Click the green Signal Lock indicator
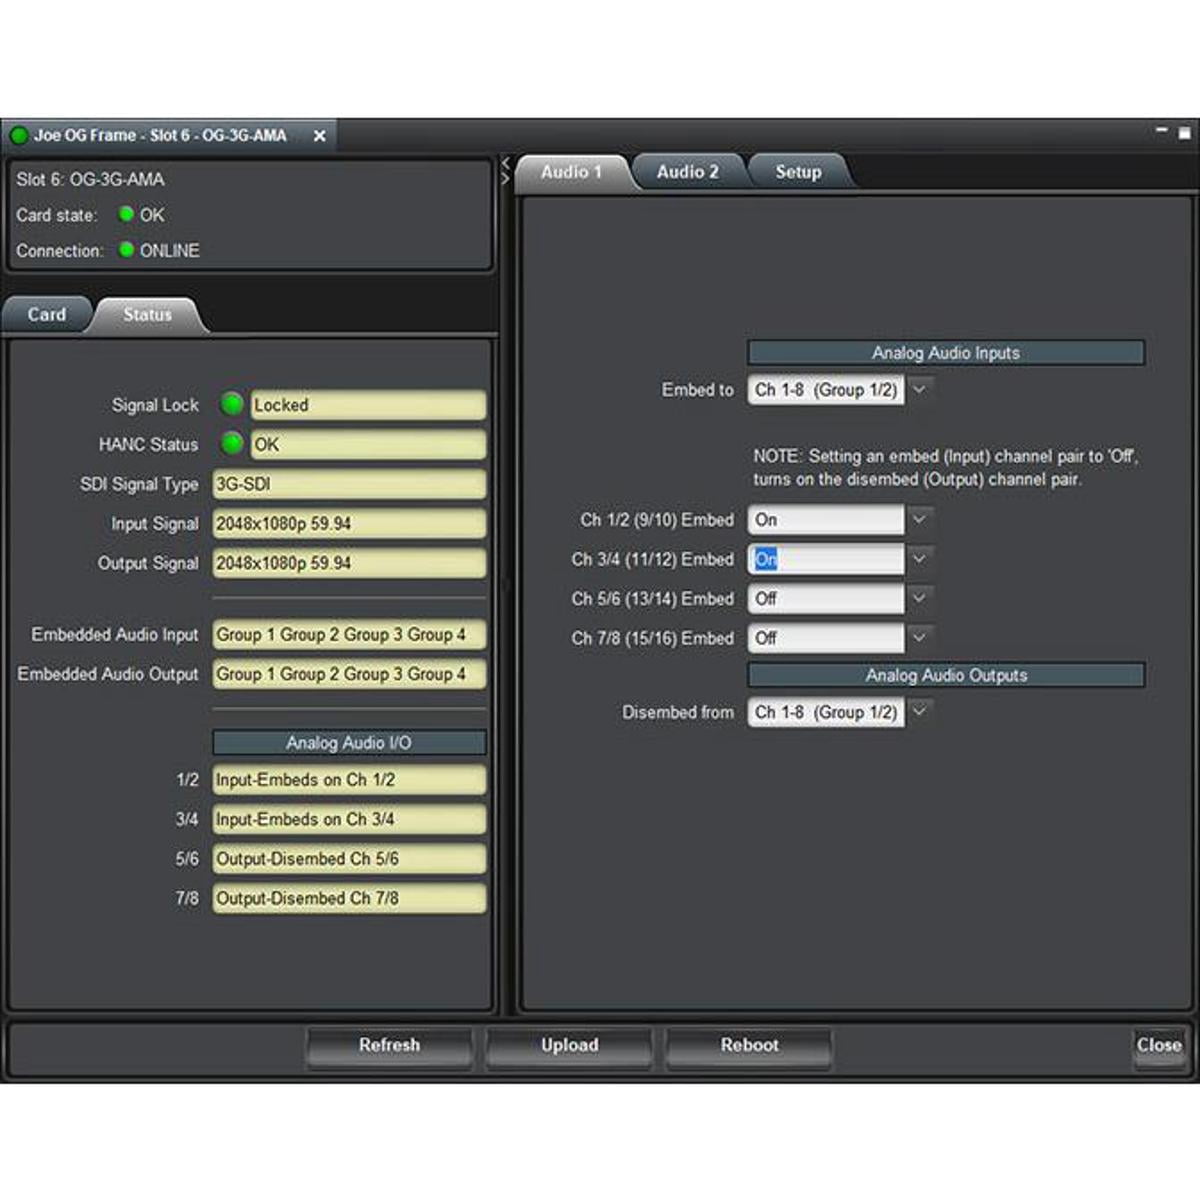Screen dimensions: 1200x1200 click(x=232, y=404)
